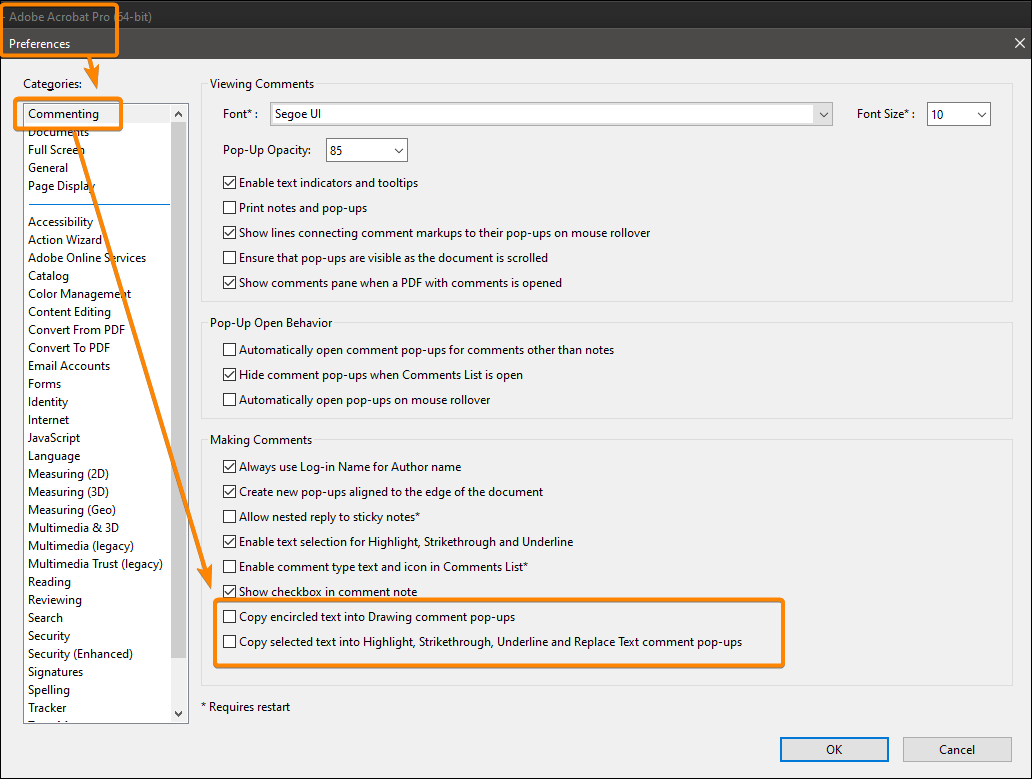
Task: Switch to the Spelling category
Action: pyautogui.click(x=49, y=689)
